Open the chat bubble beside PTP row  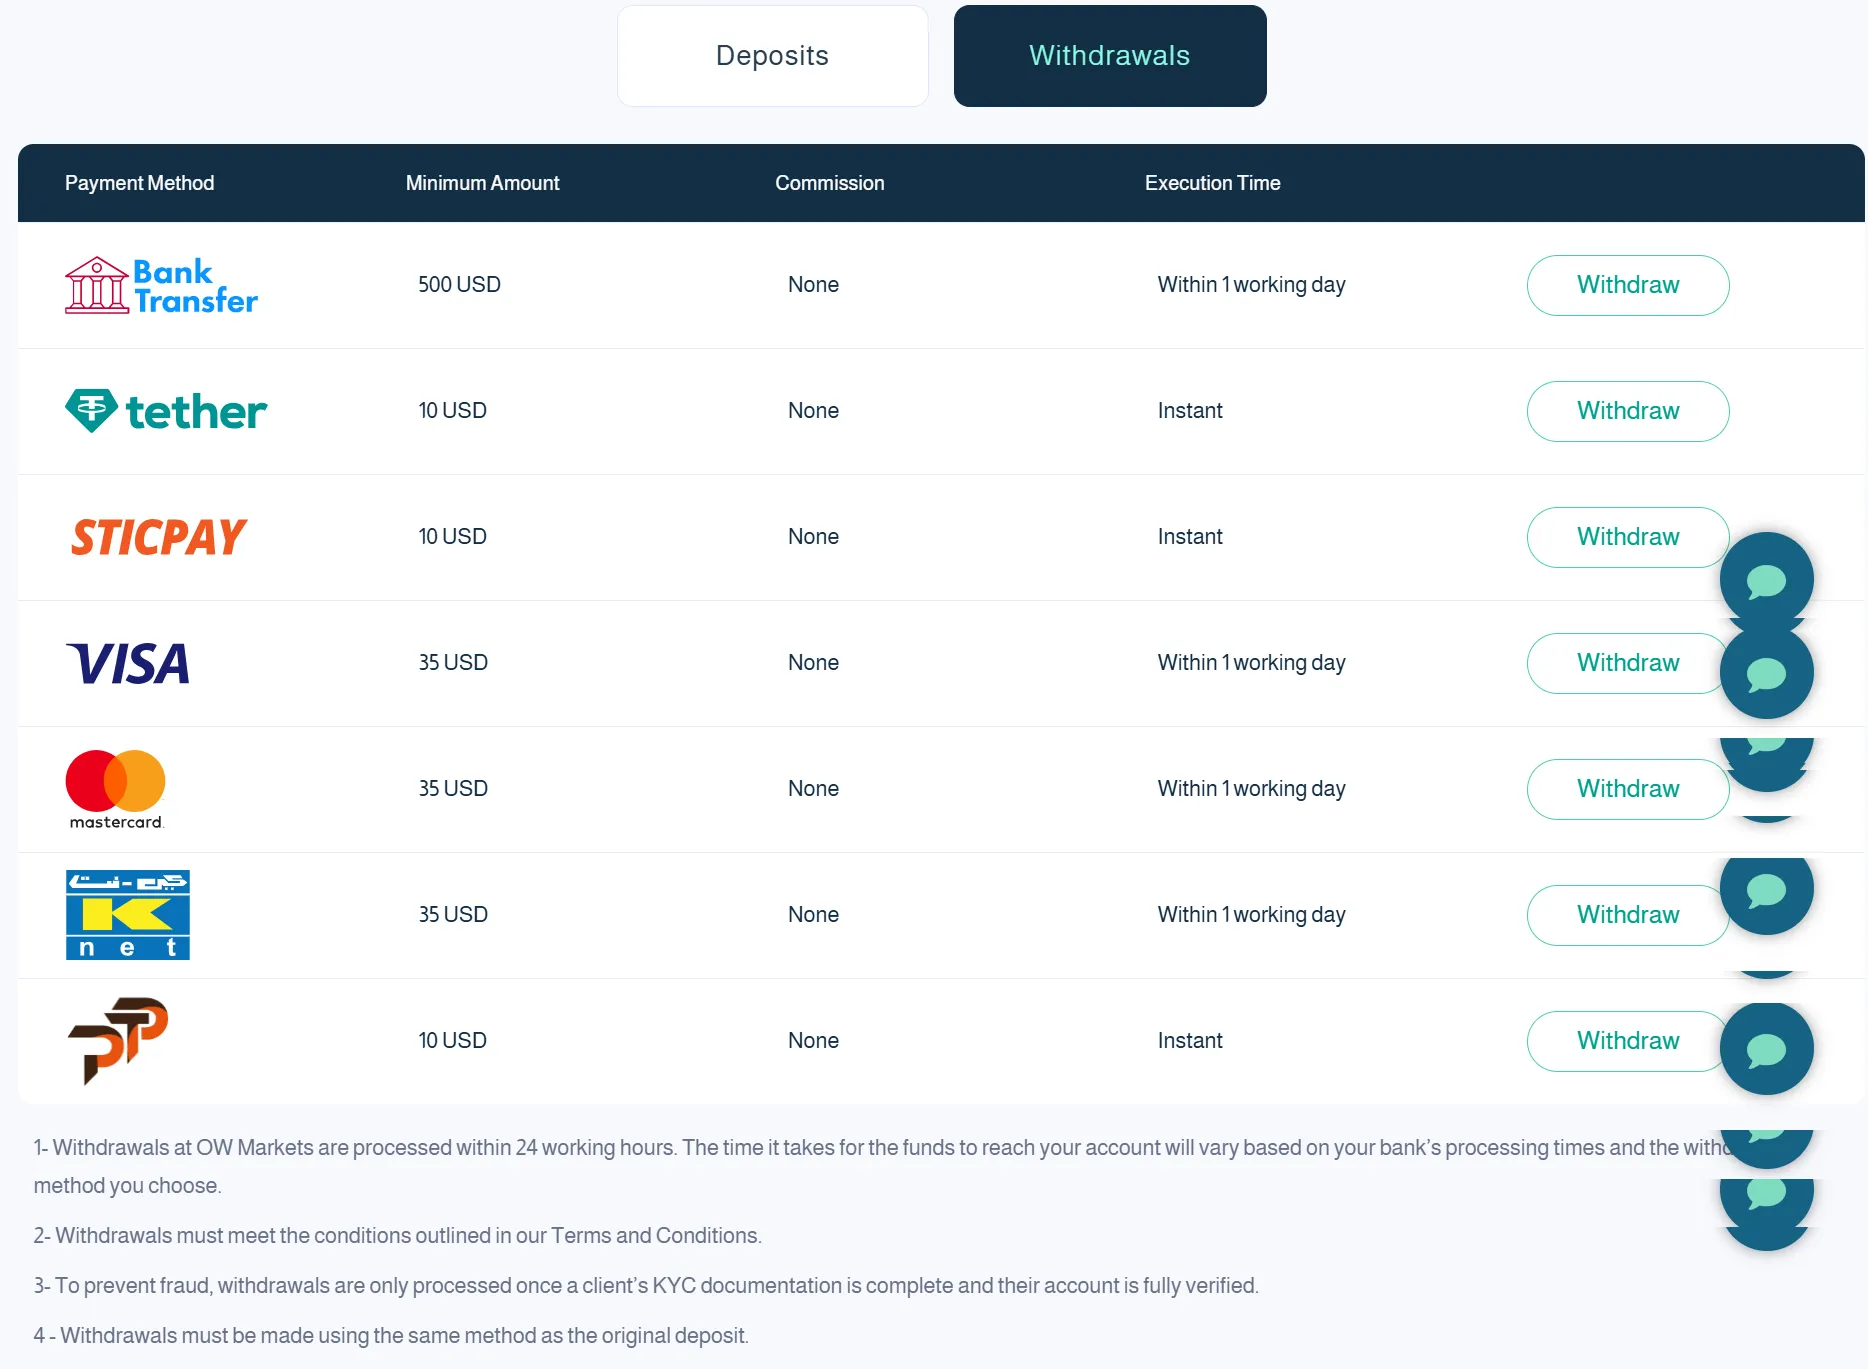coord(1766,1049)
